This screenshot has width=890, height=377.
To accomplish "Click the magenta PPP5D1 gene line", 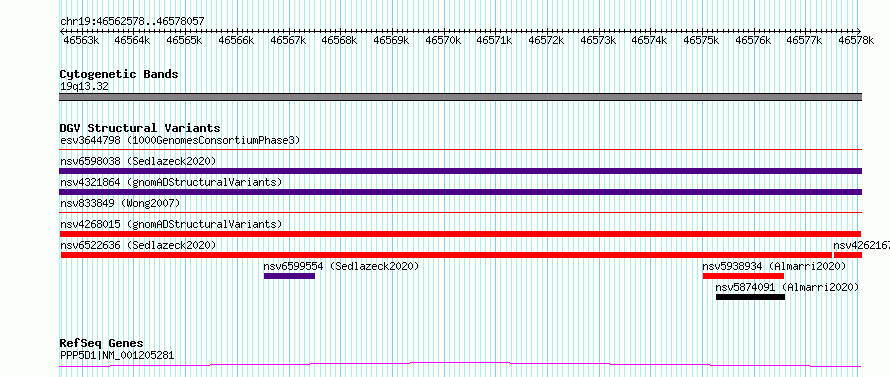I will click(x=460, y=365).
